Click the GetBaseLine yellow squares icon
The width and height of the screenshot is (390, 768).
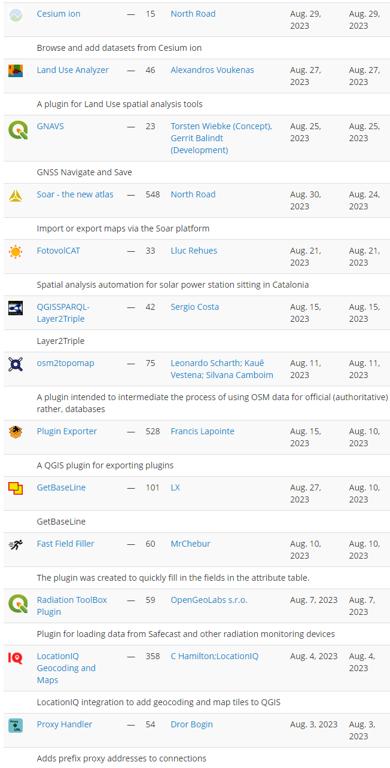coord(16,488)
